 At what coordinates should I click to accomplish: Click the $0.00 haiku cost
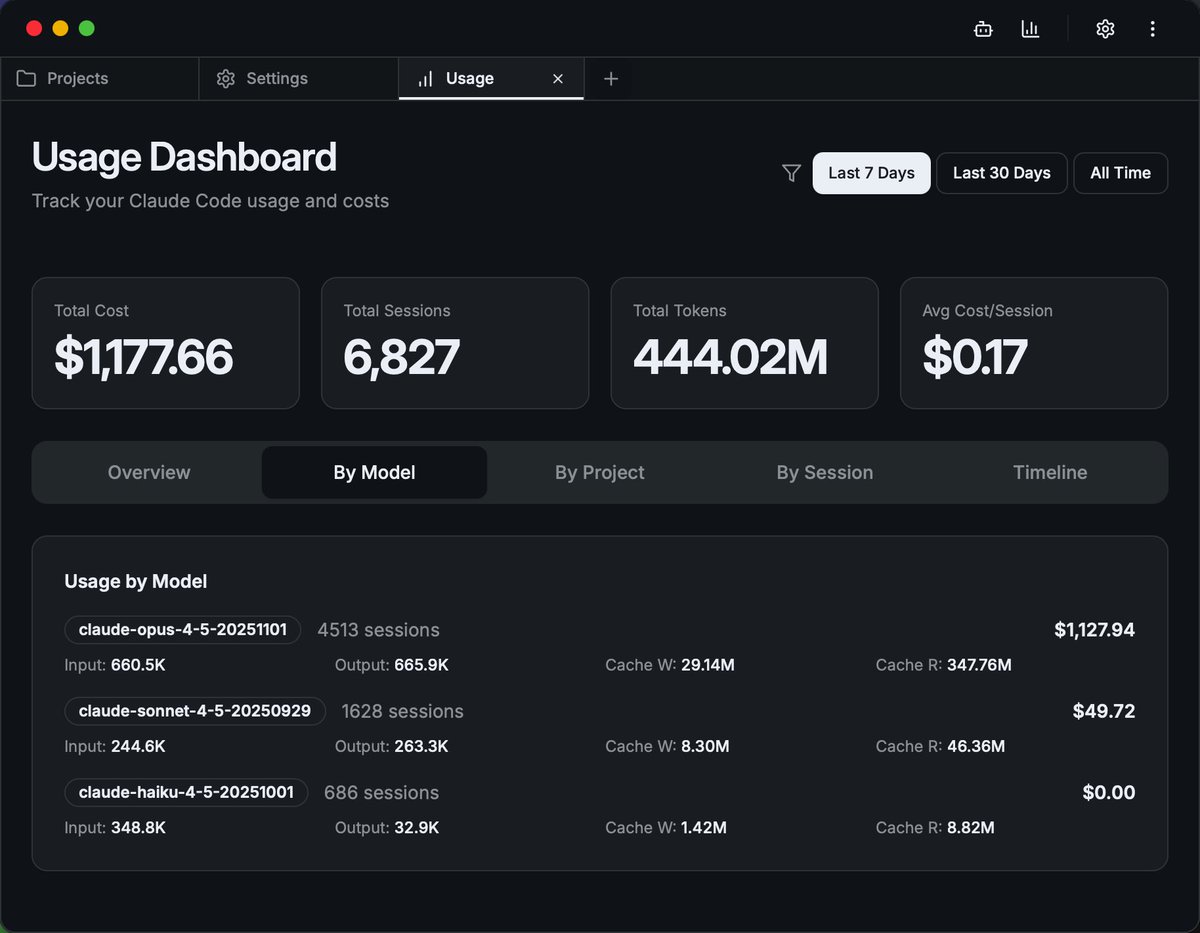pos(1109,792)
